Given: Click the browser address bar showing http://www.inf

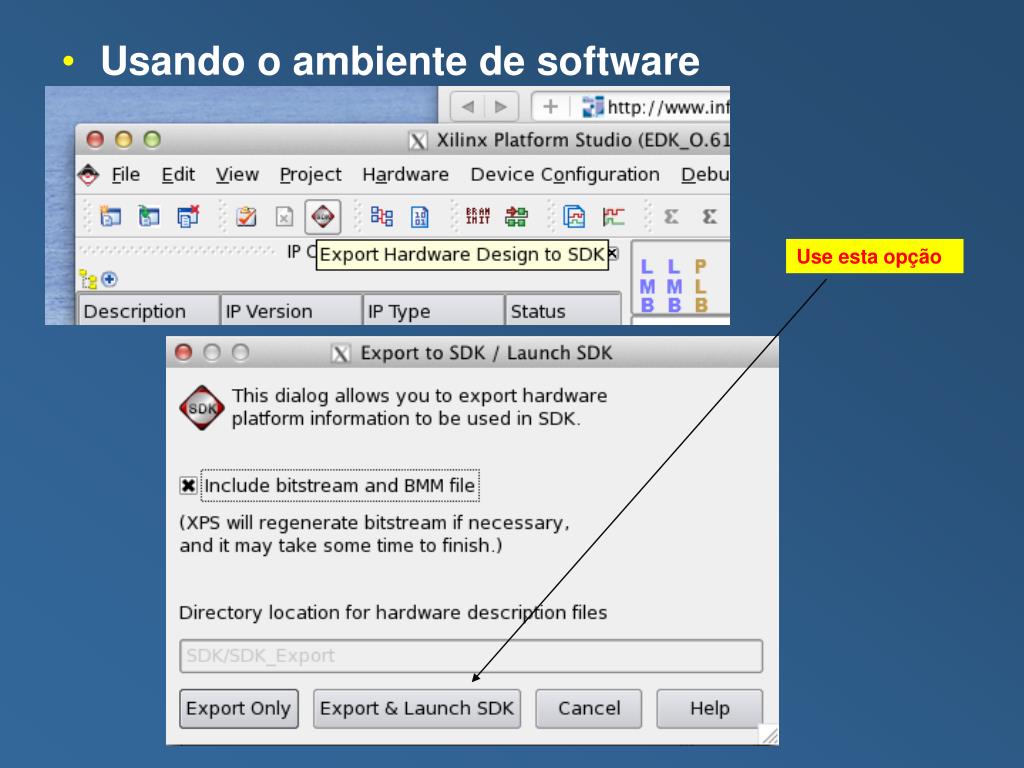Looking at the screenshot, I should [x=653, y=106].
